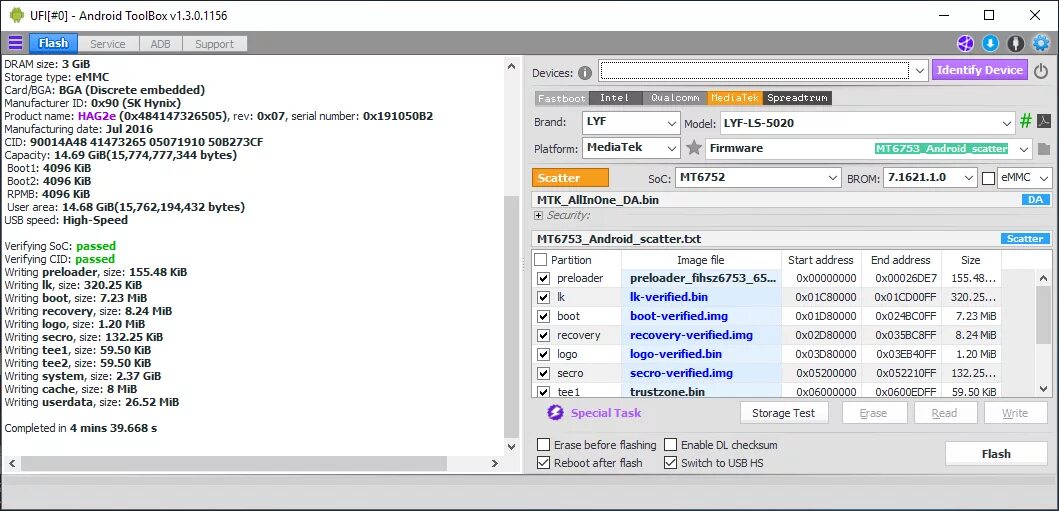1059x511 pixels.
Task: Click the log horizontal scrollbar
Action: [x=234, y=464]
